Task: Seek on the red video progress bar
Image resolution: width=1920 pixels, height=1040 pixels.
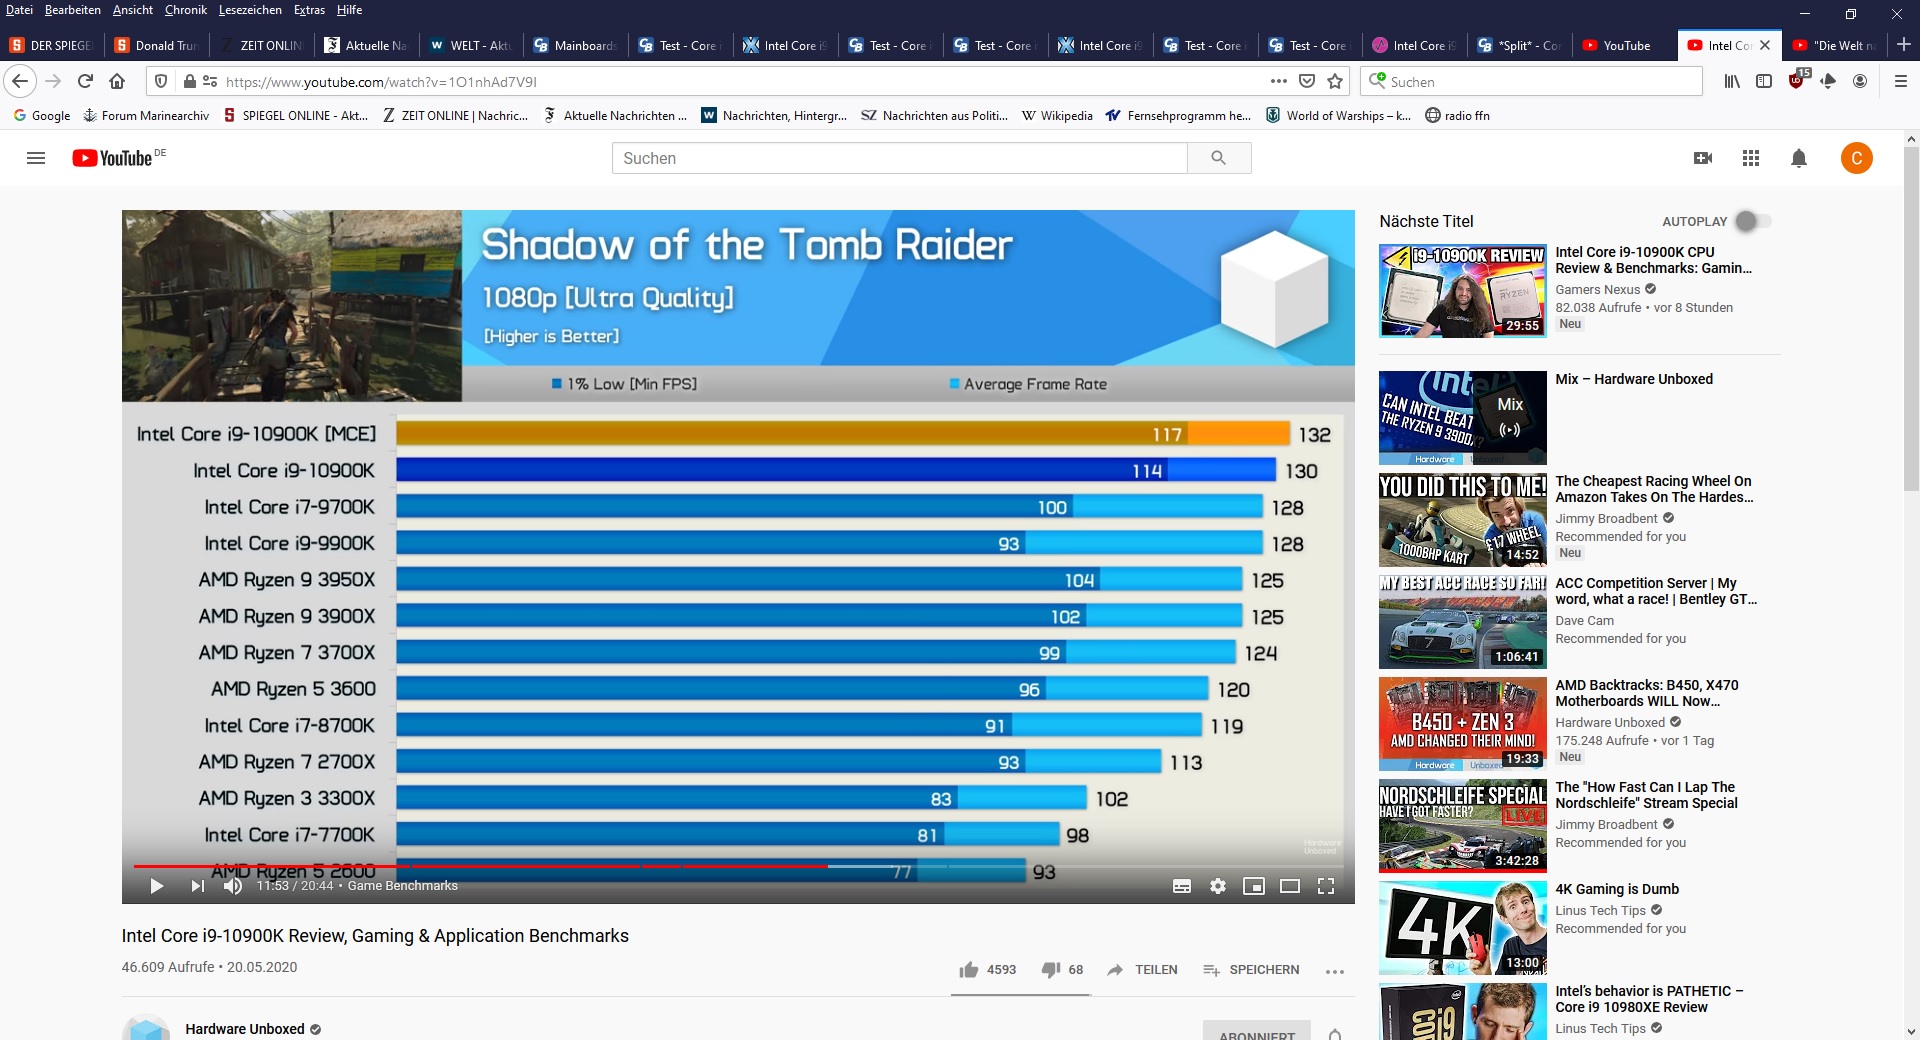Action: click(738, 866)
